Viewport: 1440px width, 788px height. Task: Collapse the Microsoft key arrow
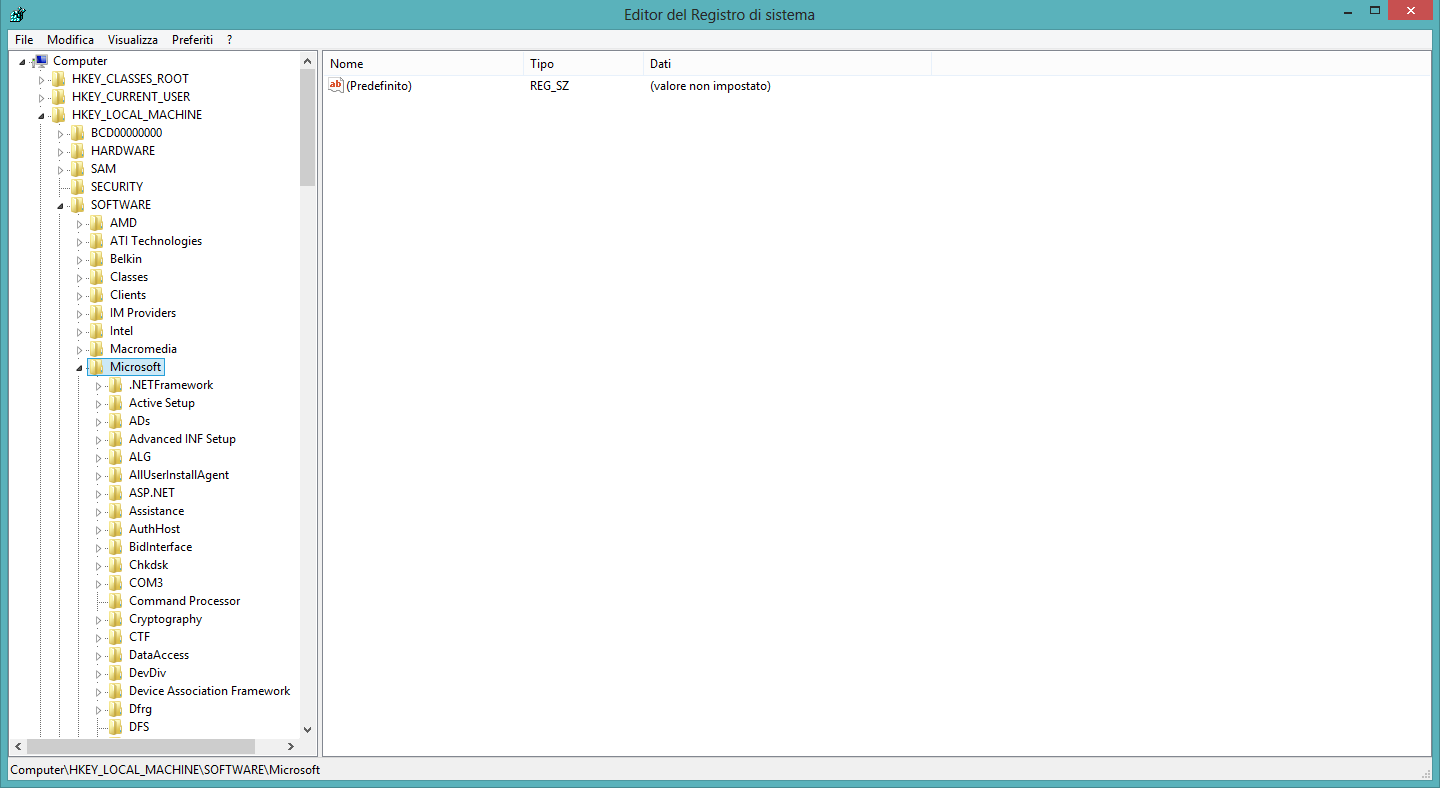[x=80, y=368]
